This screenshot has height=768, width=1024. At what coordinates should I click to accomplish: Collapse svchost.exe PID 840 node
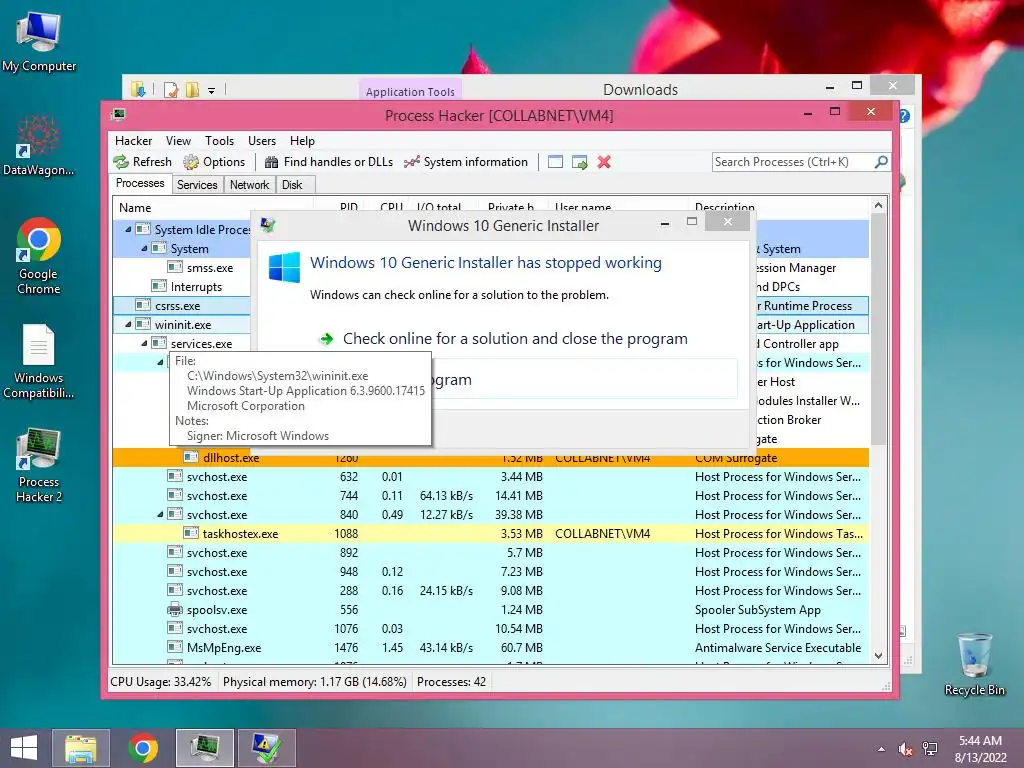(x=160, y=515)
